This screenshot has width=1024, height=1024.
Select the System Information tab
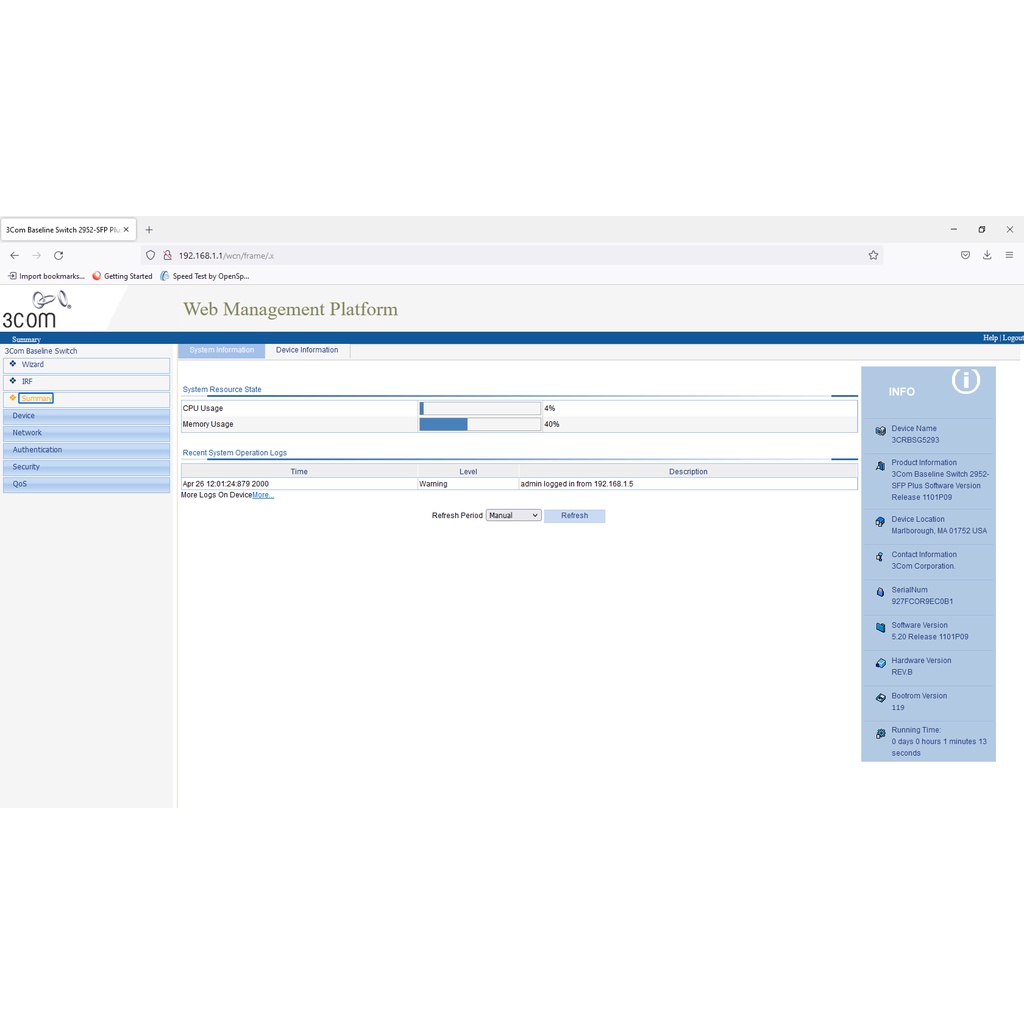tap(221, 350)
